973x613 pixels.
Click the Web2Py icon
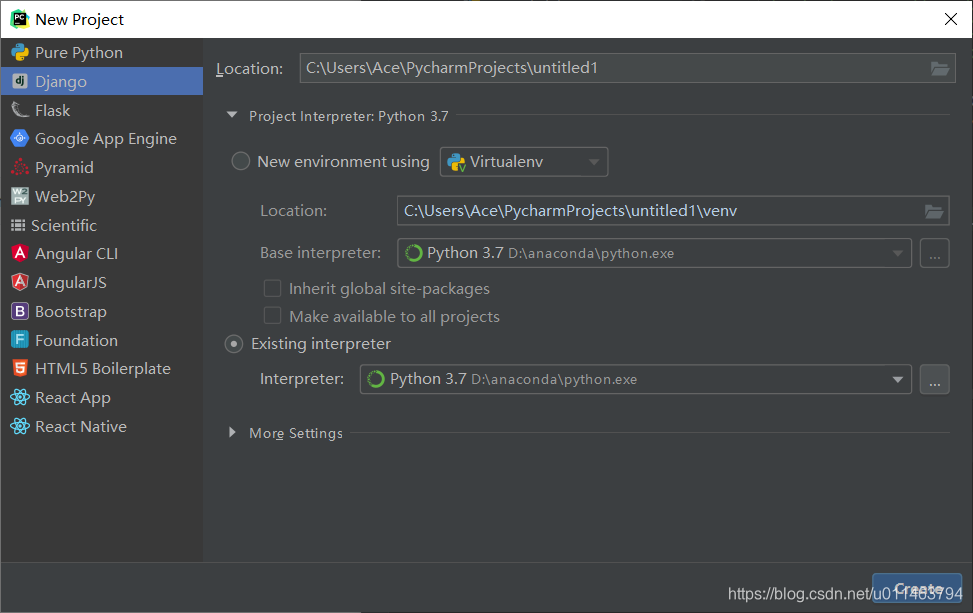tap(20, 196)
